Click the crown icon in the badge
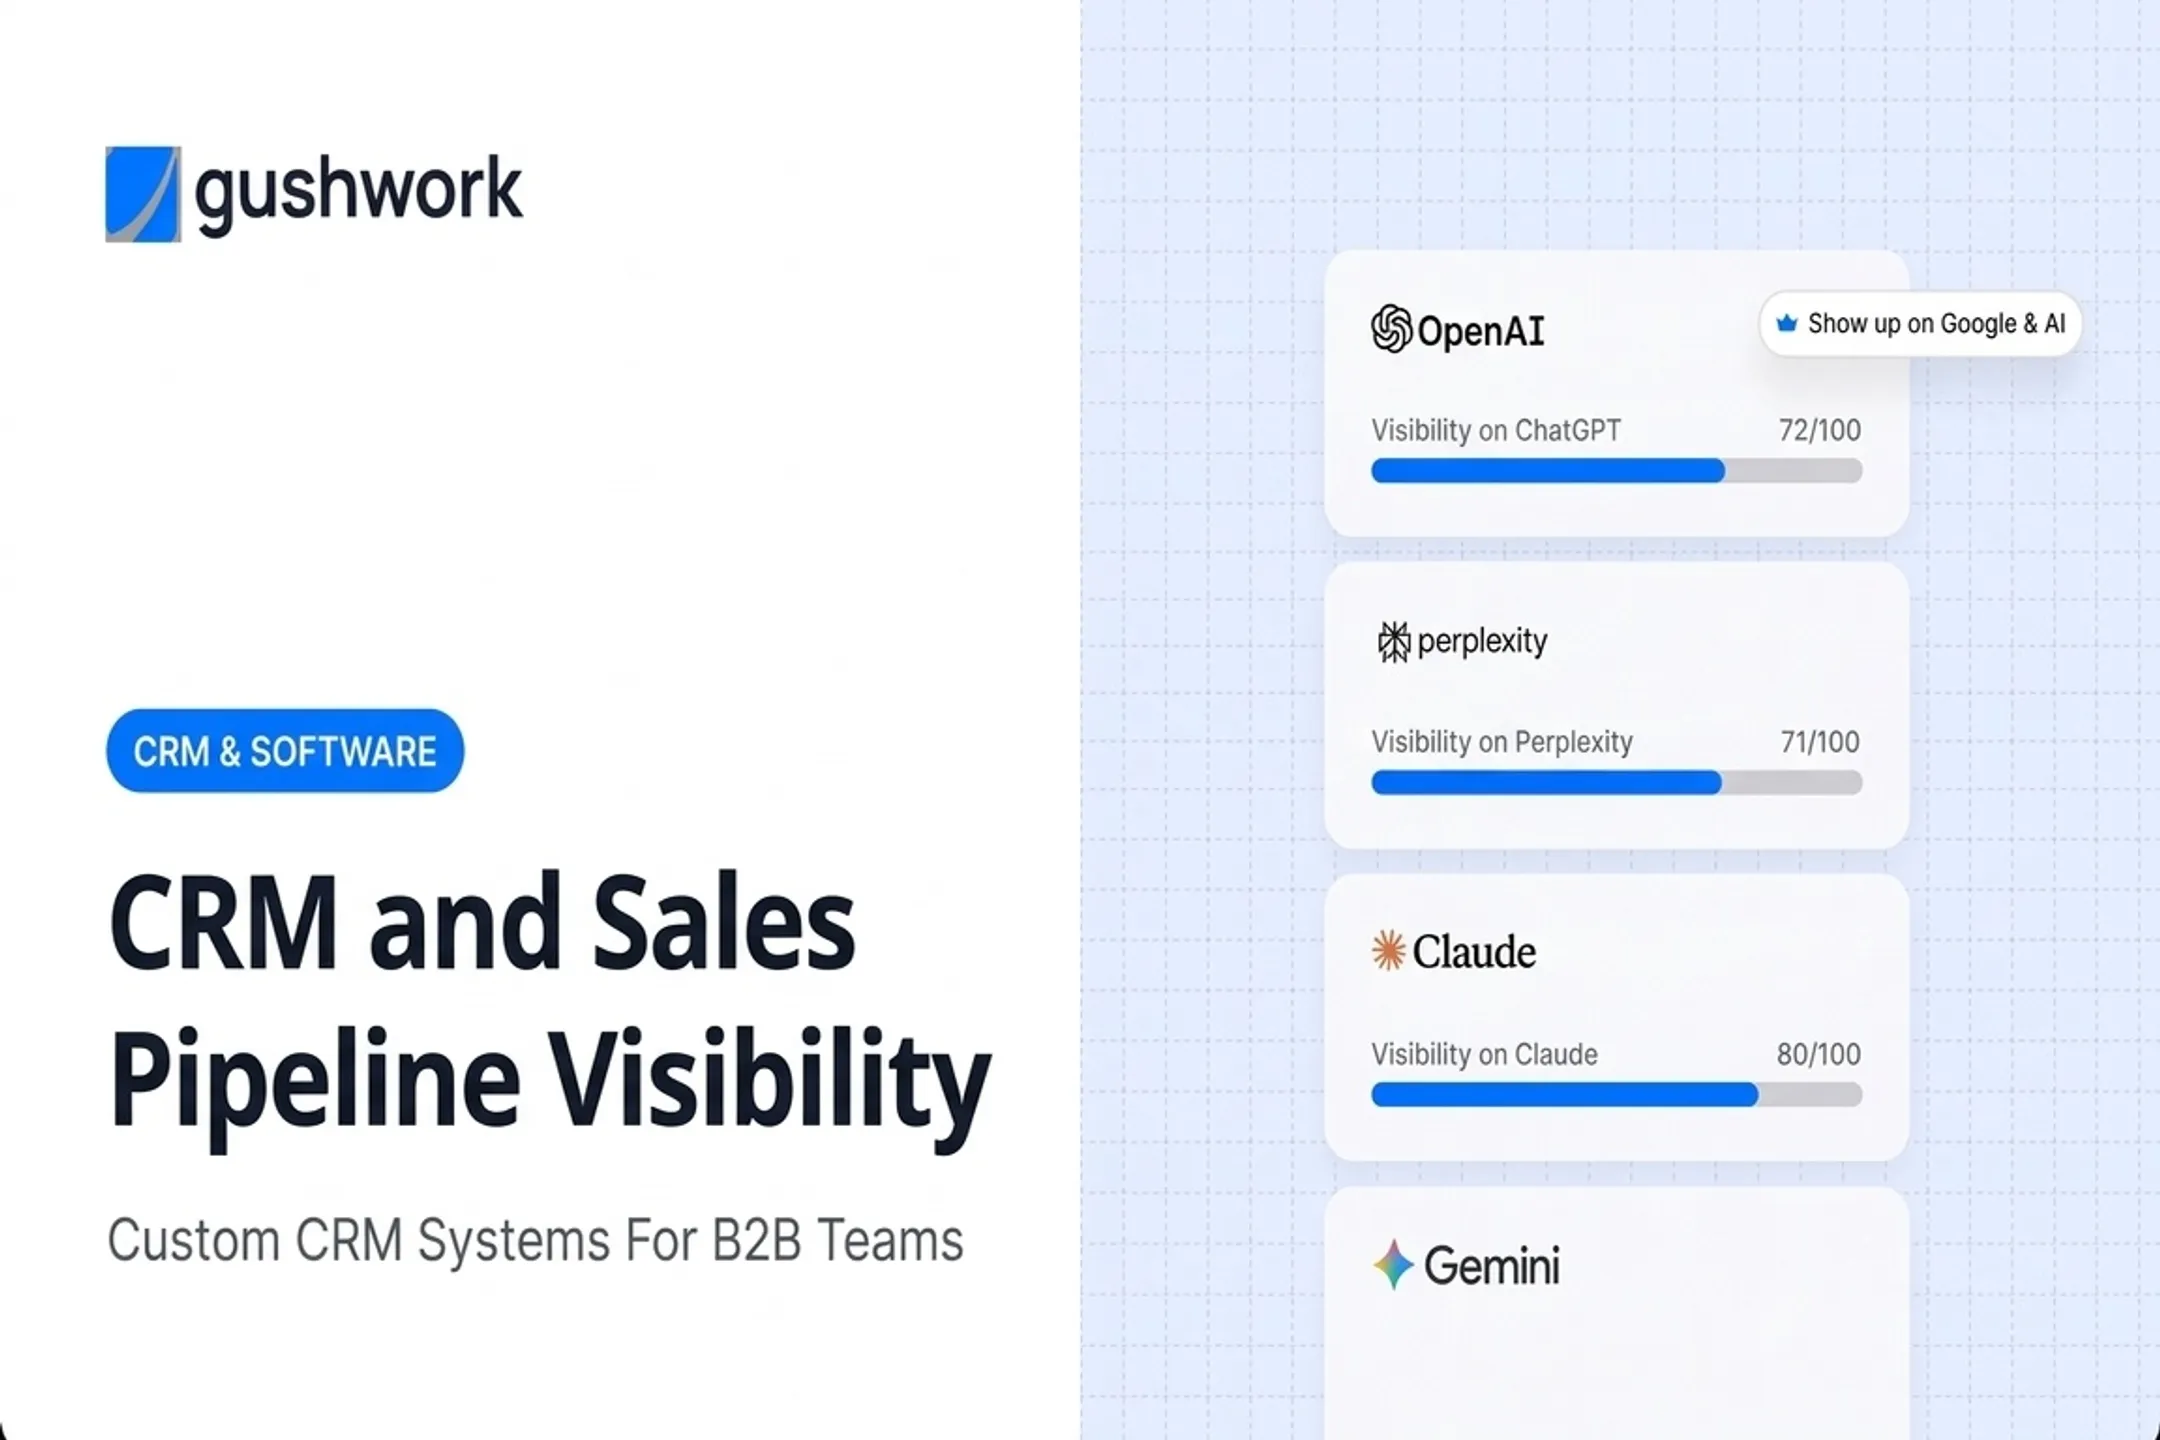Screen dimensions: 2160x1440 [1786, 323]
